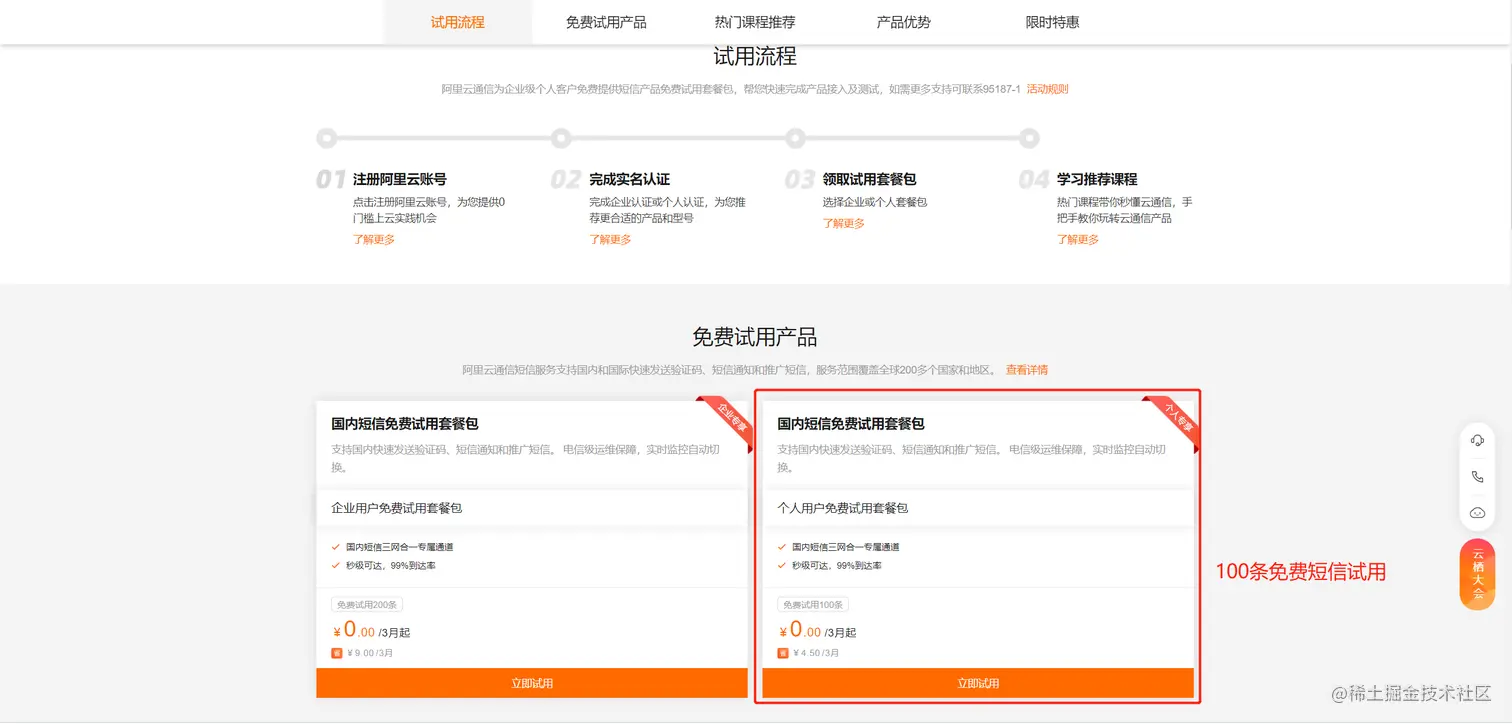The width and height of the screenshot is (1512, 724).
Task: Switch to 试用流程 tab
Action: pyautogui.click(x=458, y=22)
